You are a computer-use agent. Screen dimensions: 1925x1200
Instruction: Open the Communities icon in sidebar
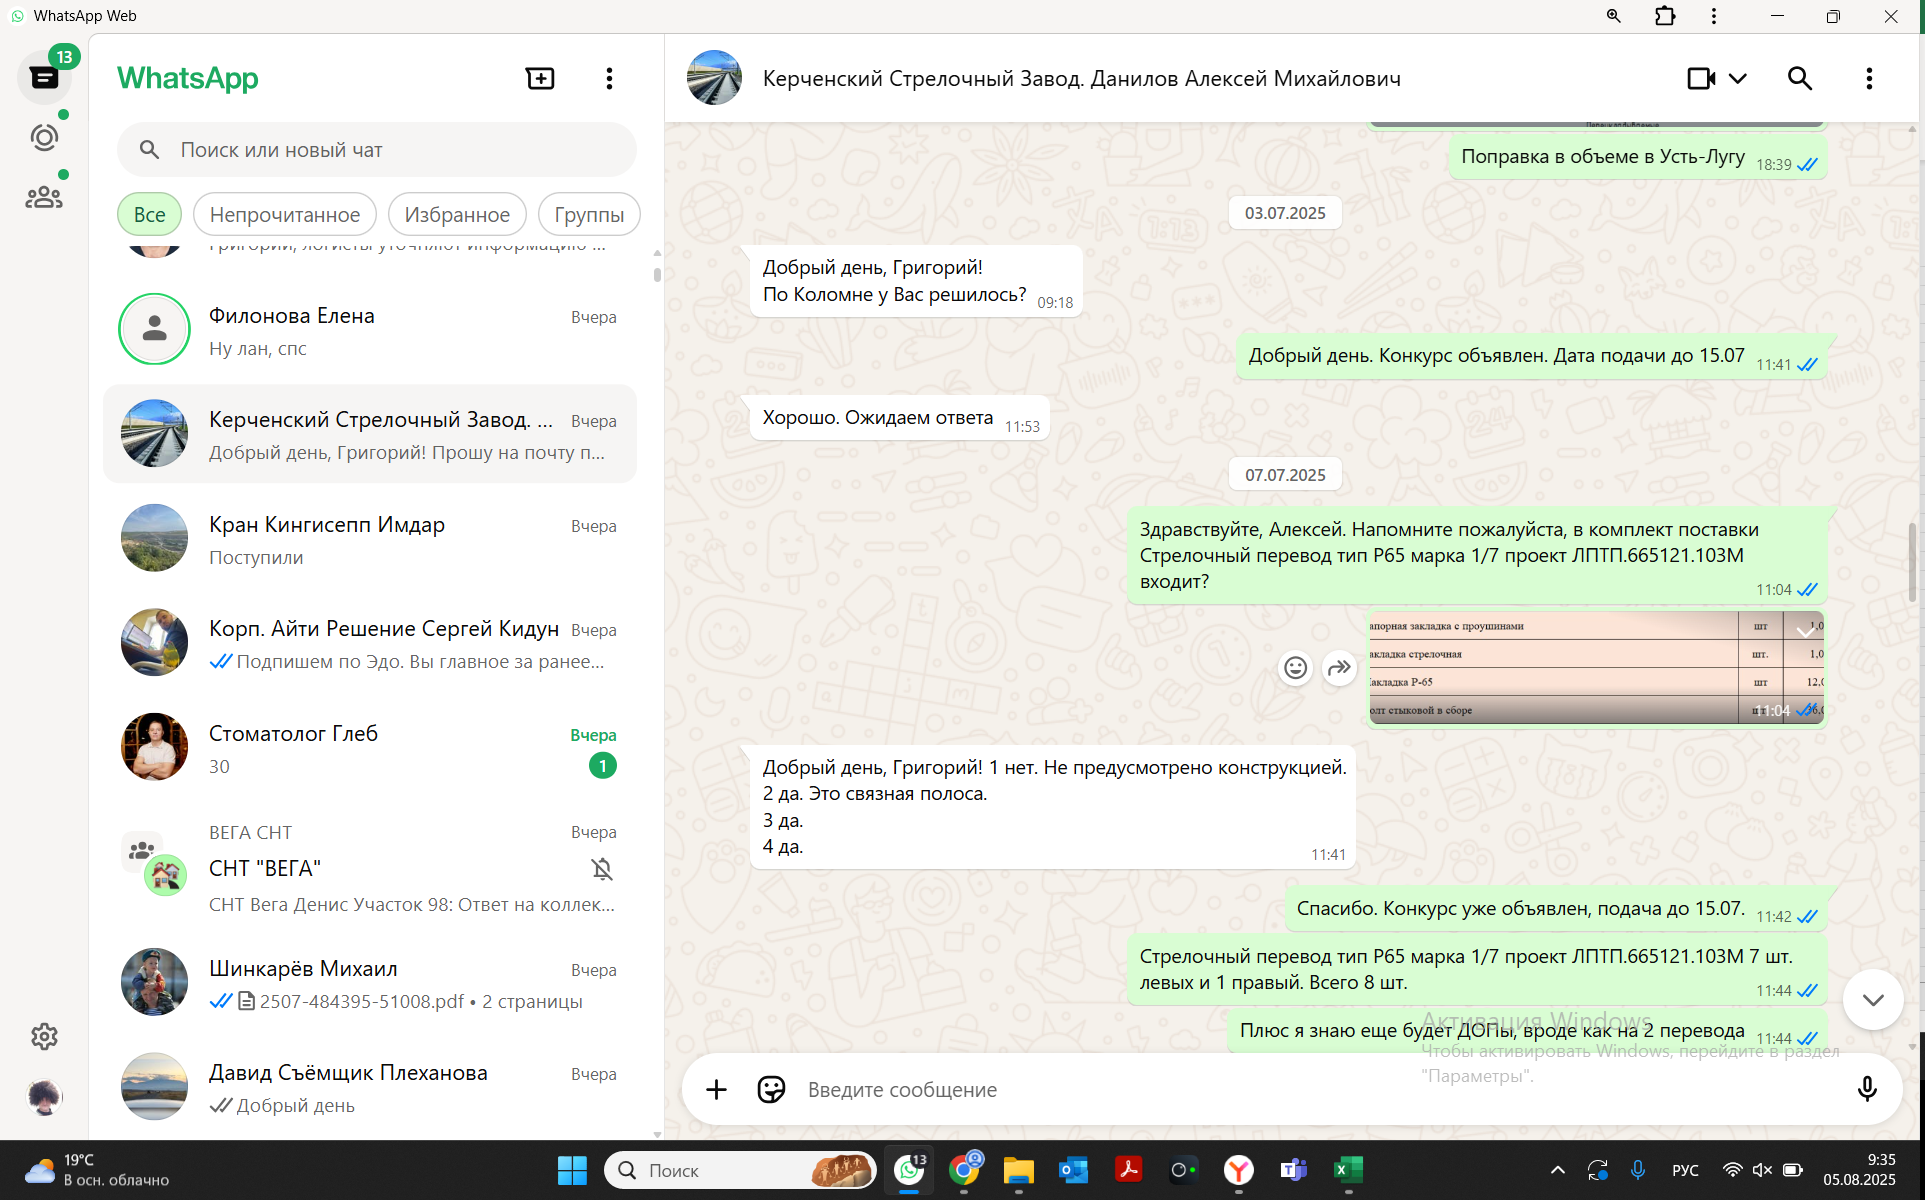tap(44, 197)
